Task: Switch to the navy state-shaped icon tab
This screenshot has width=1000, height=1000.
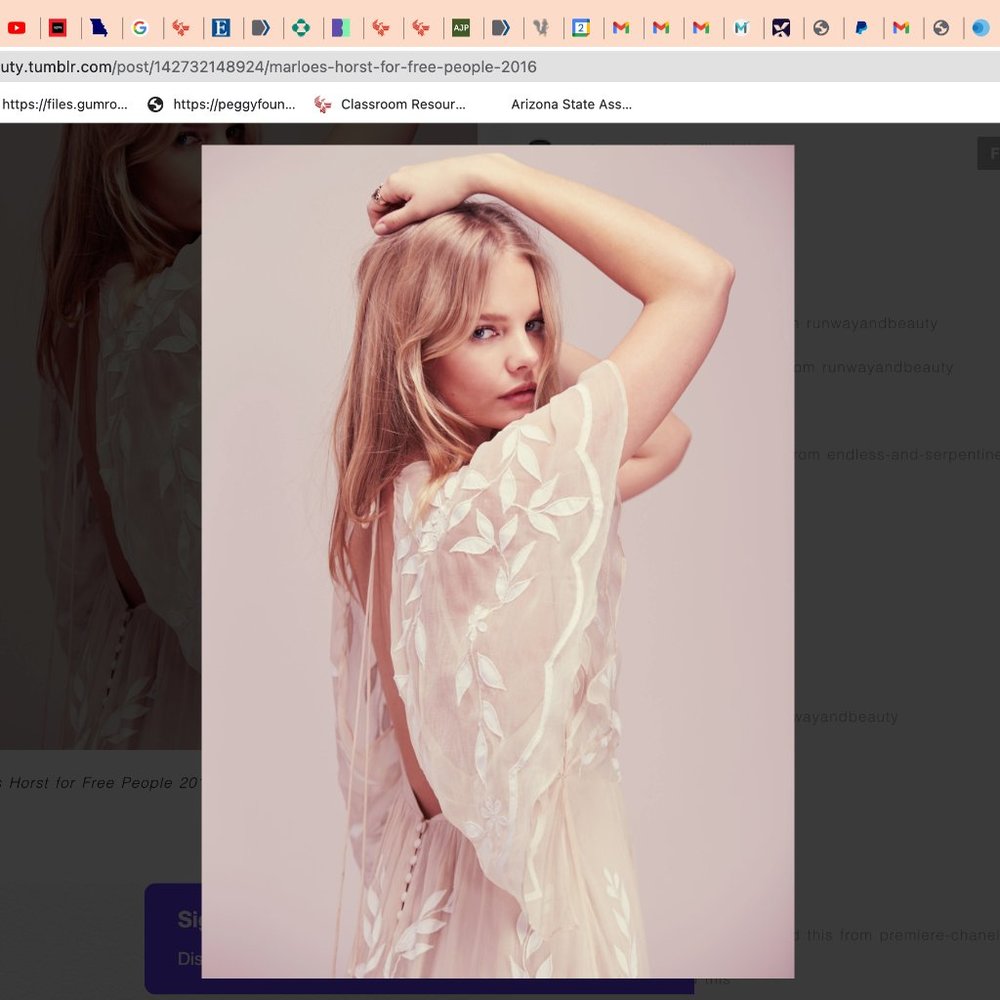Action: (99, 28)
